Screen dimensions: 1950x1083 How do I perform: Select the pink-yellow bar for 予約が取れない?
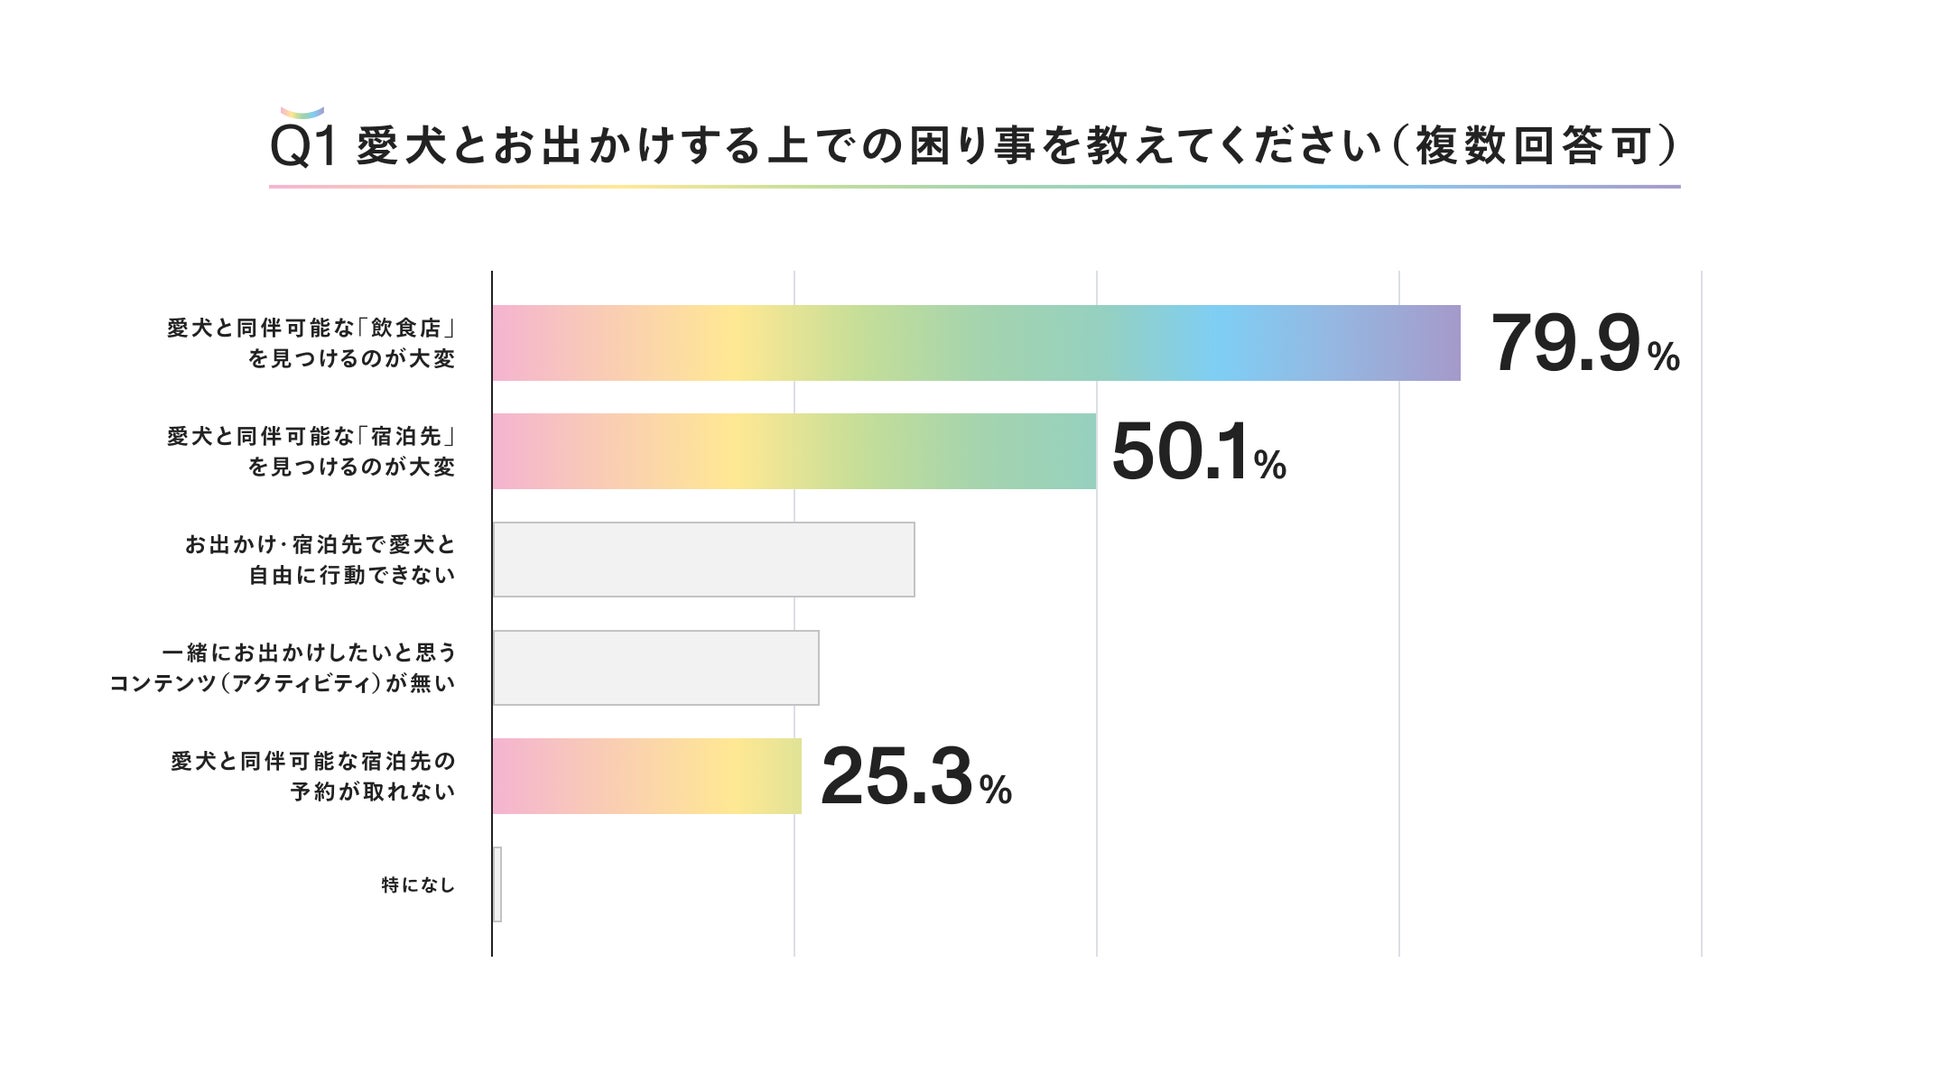(x=646, y=776)
